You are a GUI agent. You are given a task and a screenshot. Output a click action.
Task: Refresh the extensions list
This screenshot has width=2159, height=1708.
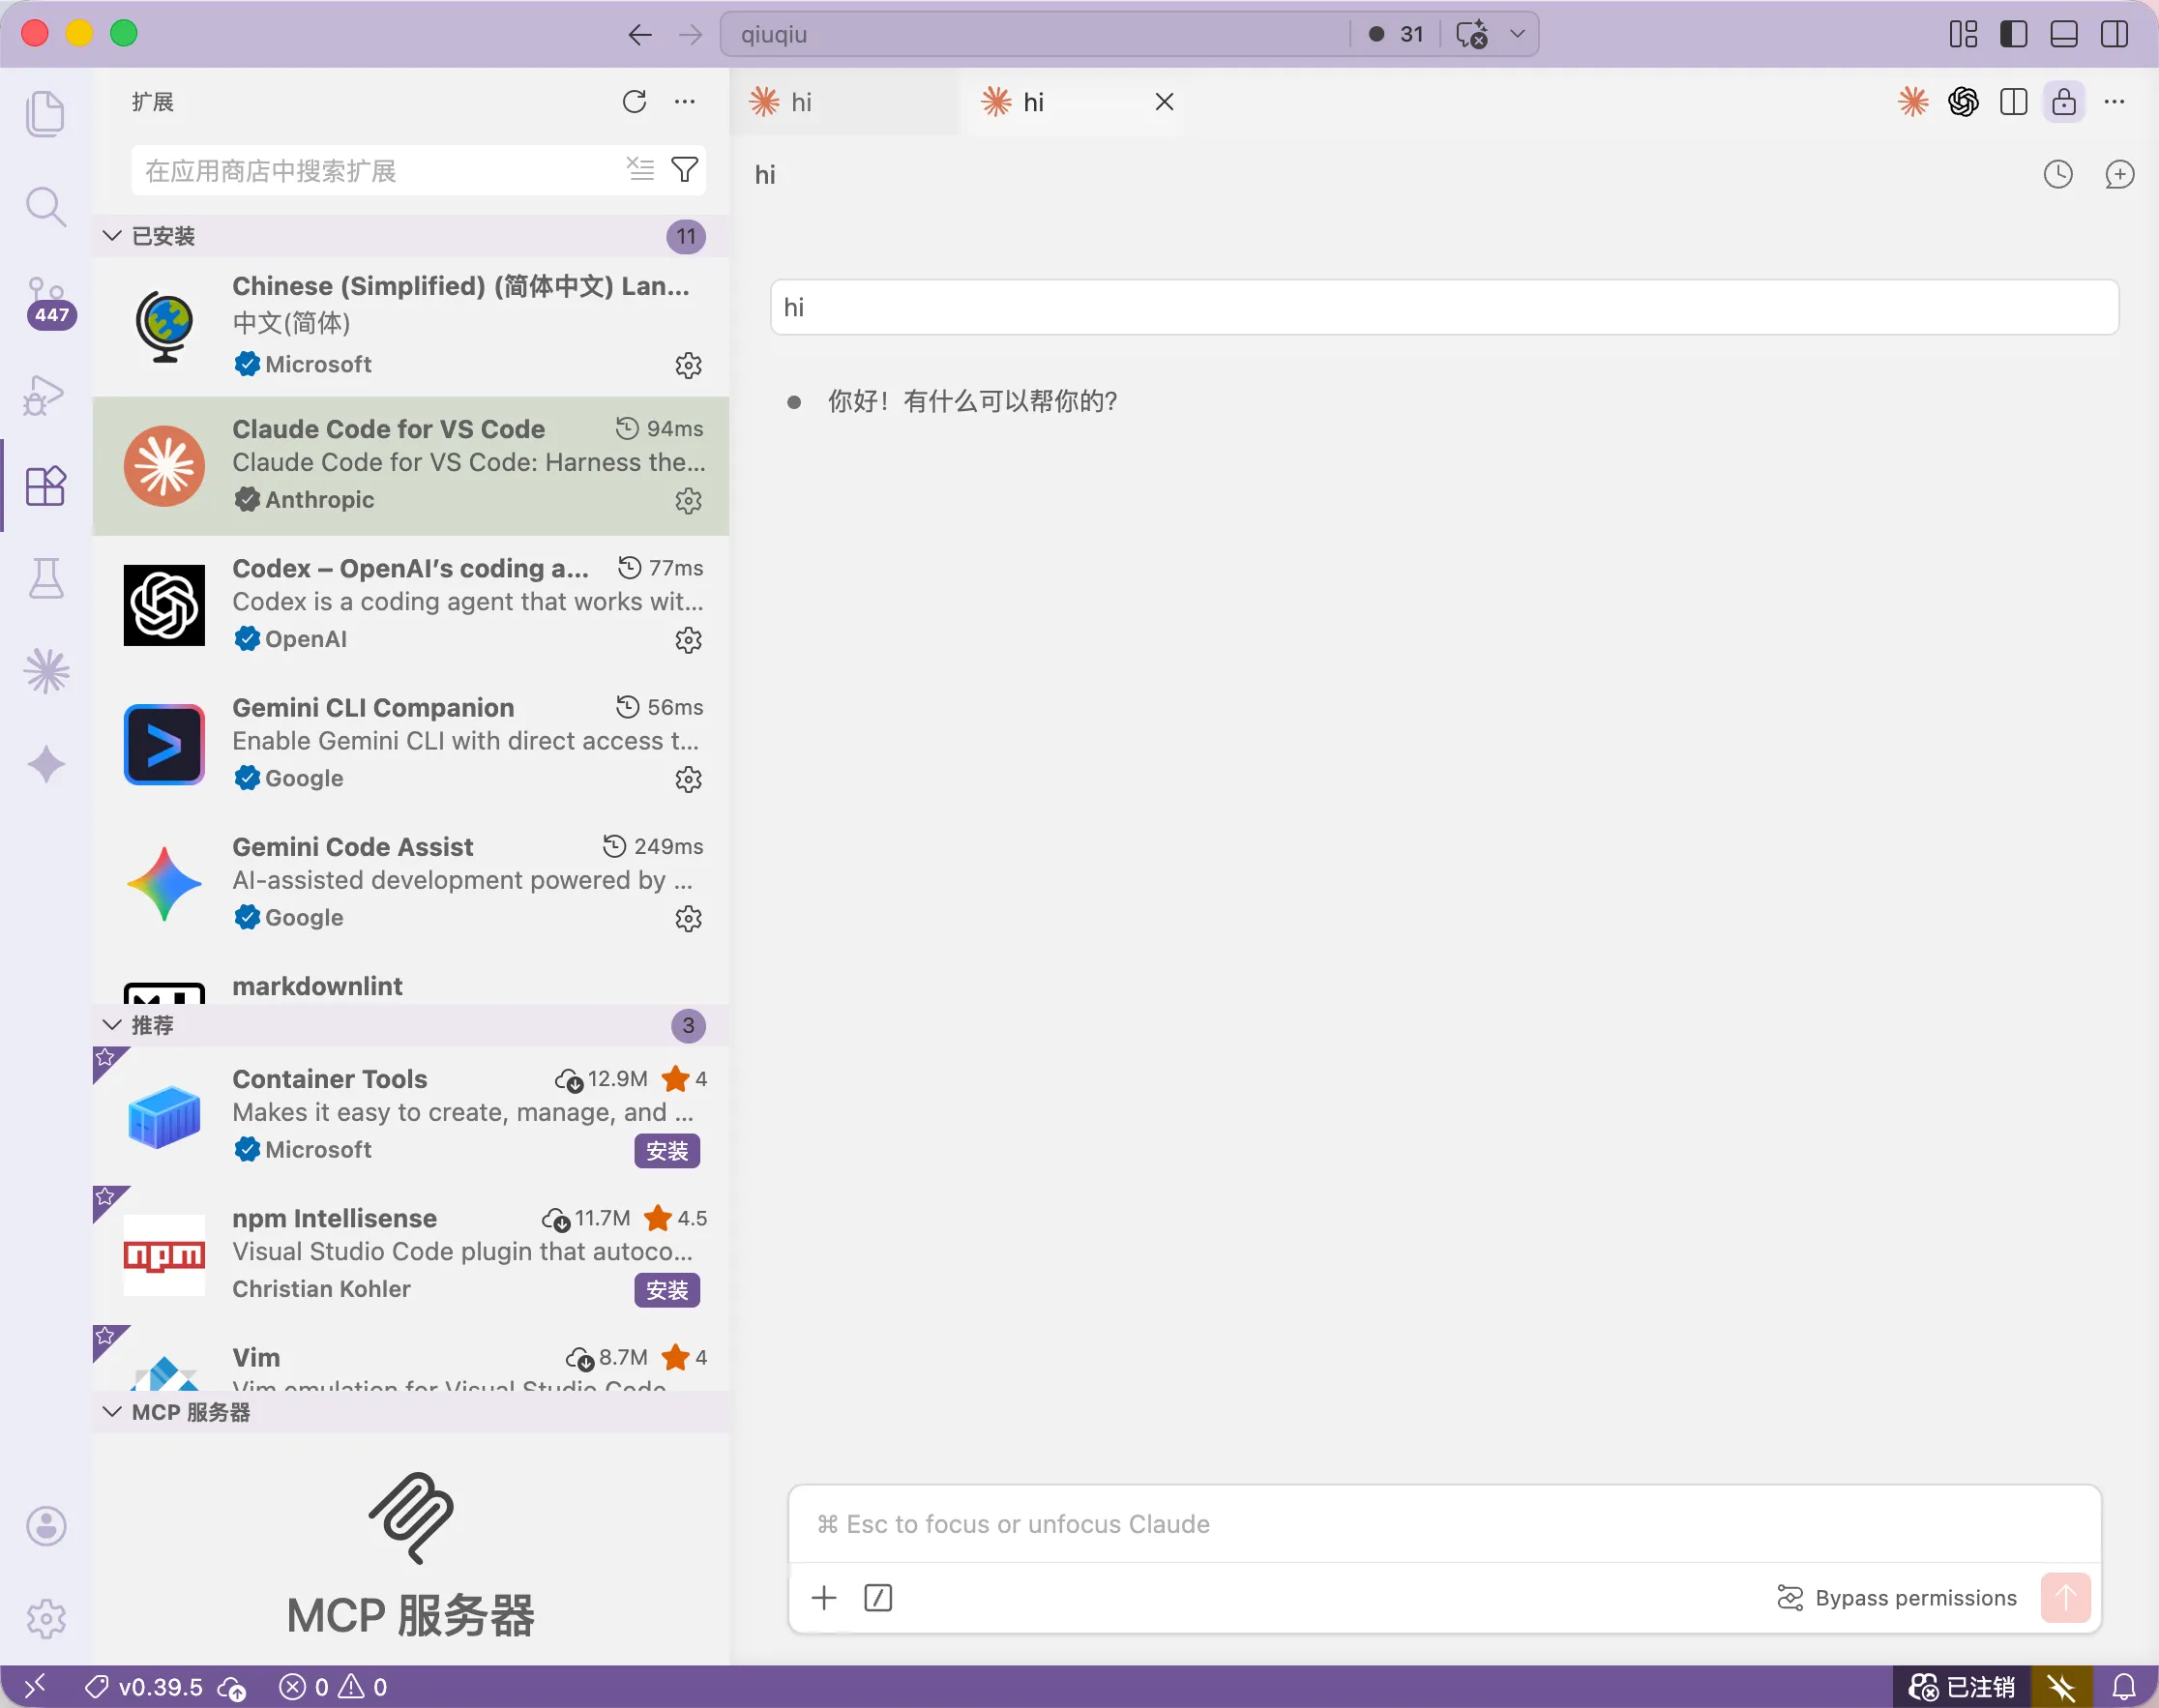[634, 101]
